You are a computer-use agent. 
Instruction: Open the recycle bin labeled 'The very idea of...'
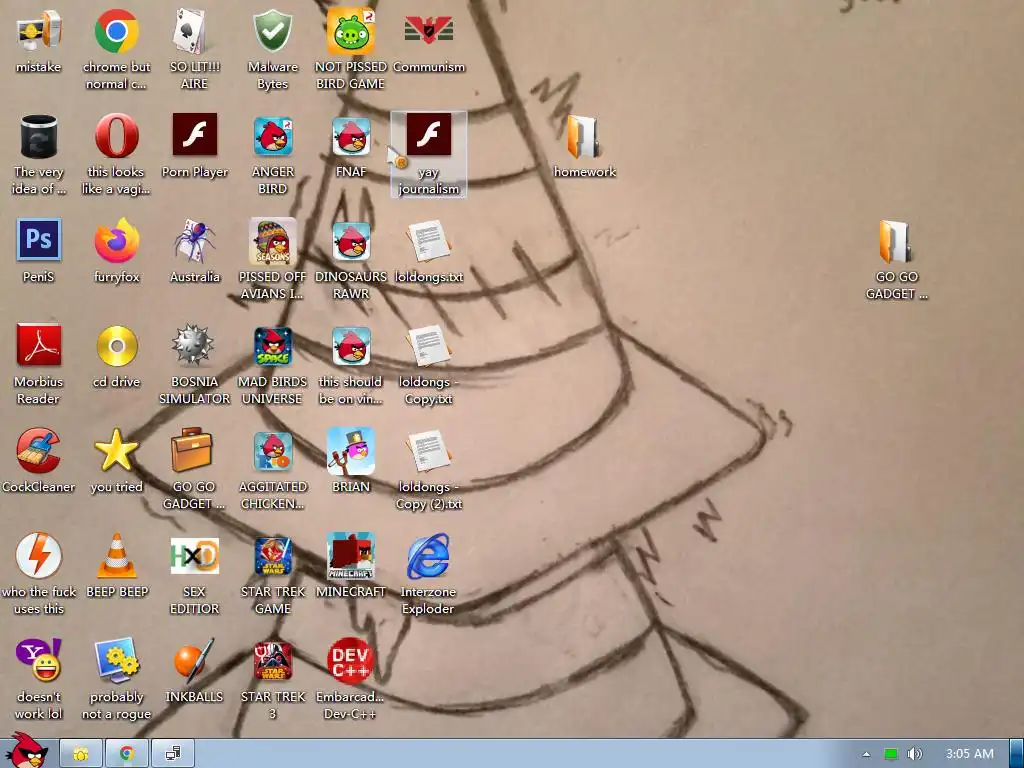click(39, 136)
